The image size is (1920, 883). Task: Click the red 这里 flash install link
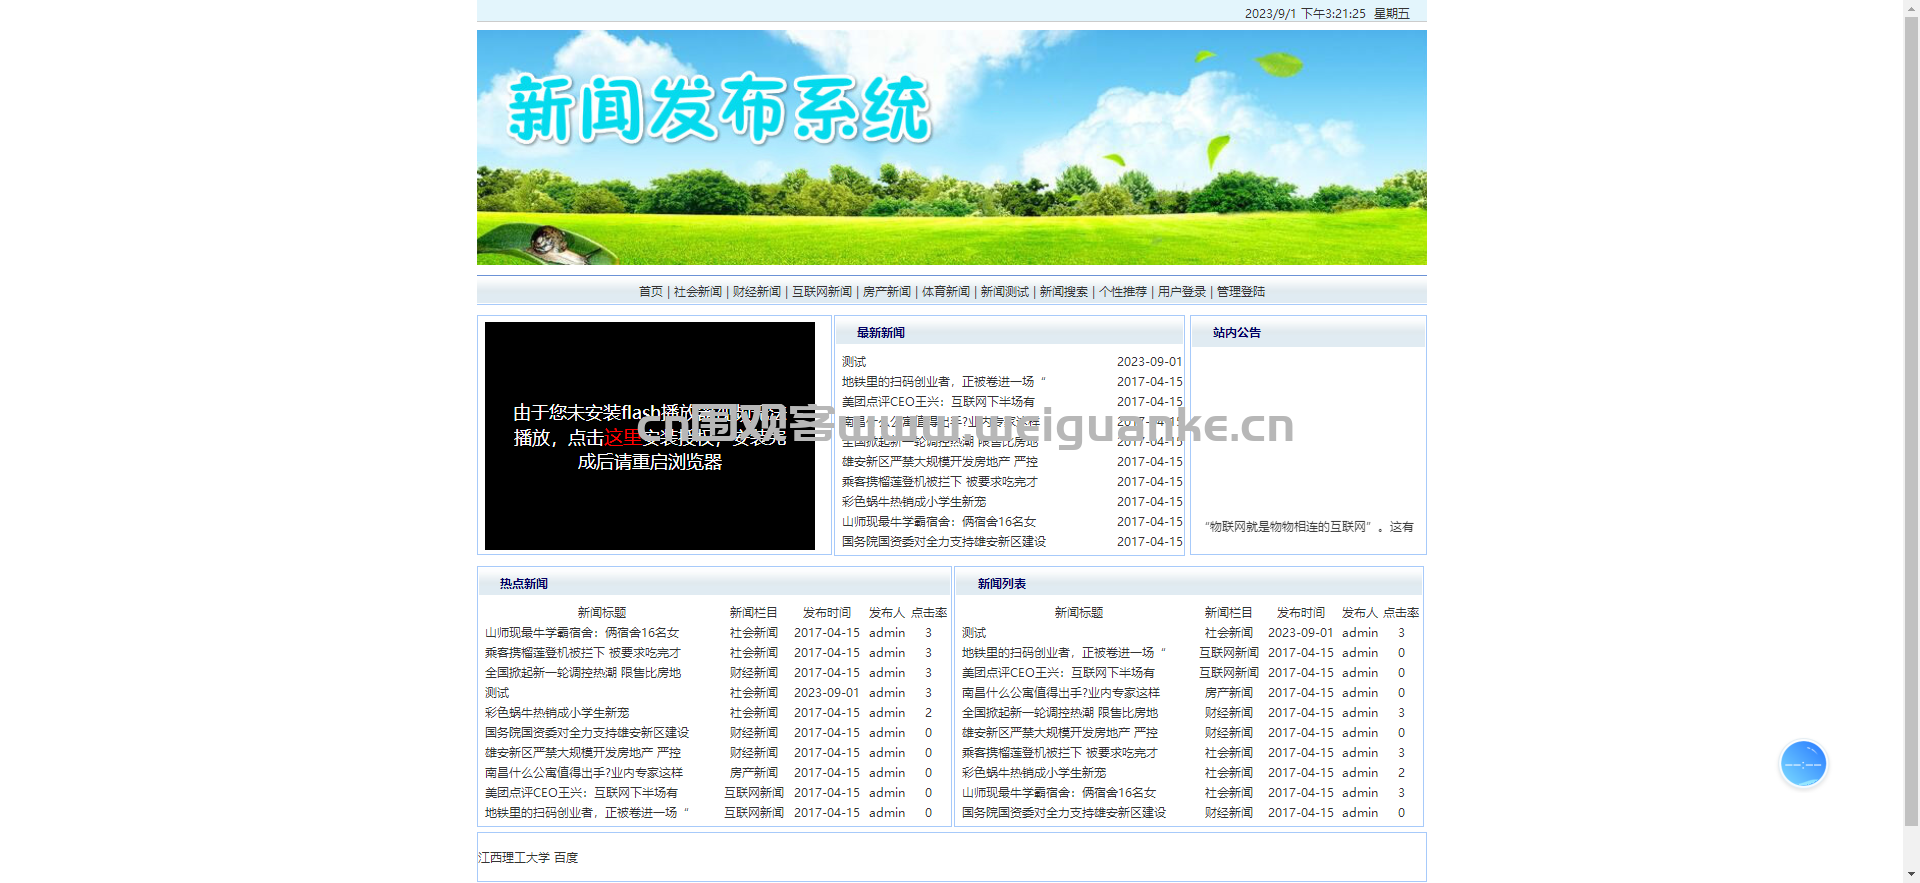pos(622,438)
